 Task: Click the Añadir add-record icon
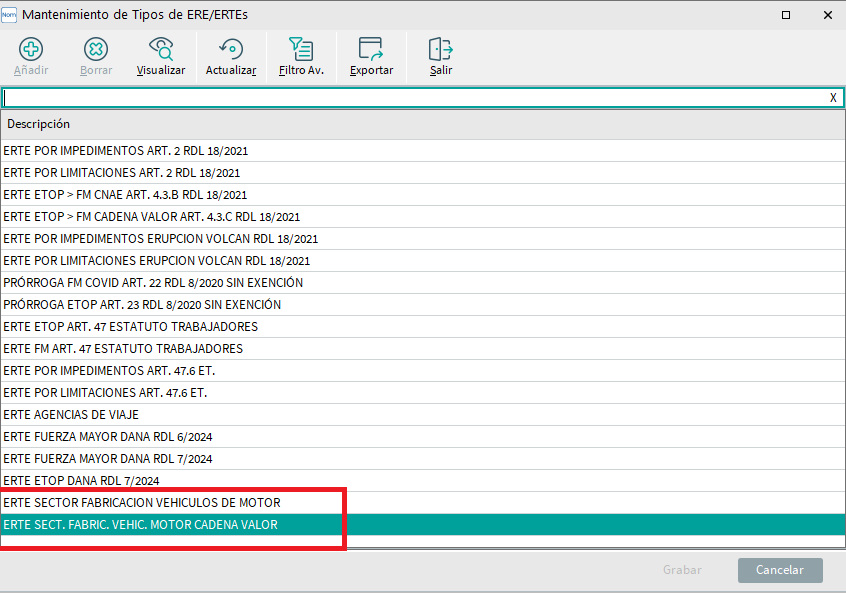click(31, 50)
